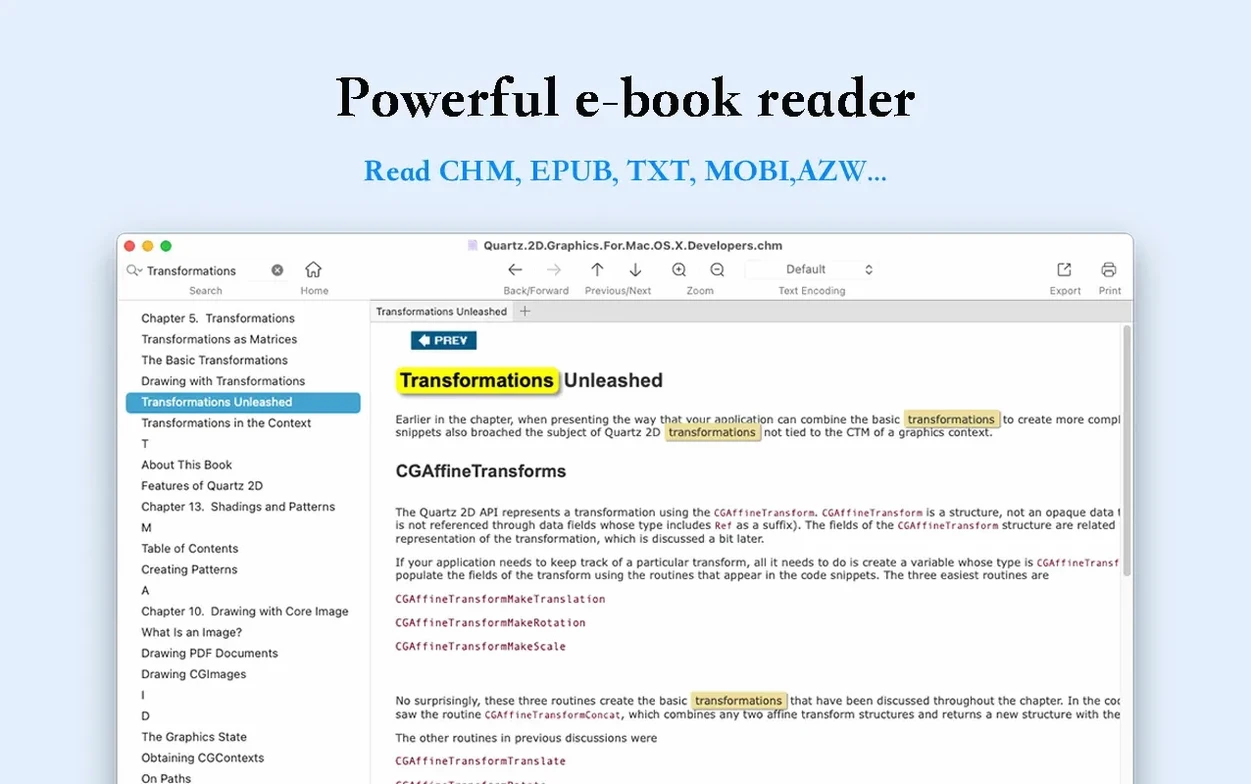Jump to next page with down arrow
Image resolution: width=1251 pixels, height=784 pixels.
point(635,270)
